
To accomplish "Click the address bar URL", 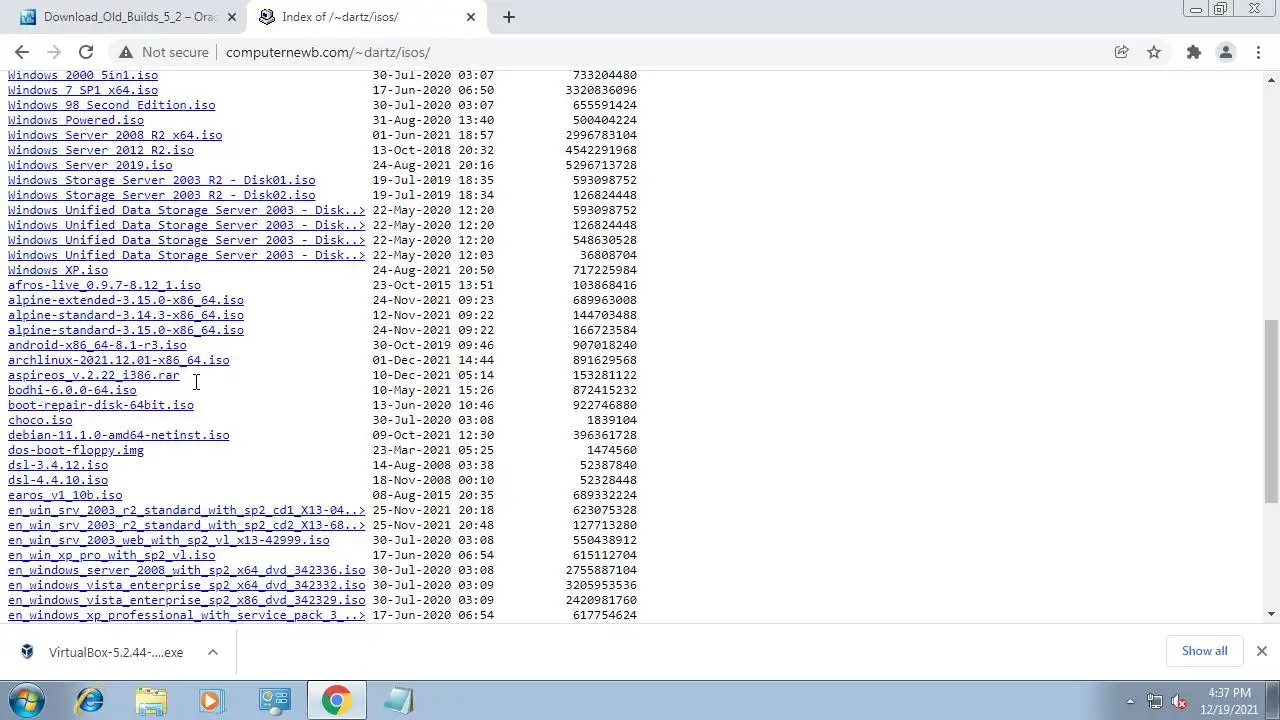I will click(328, 52).
